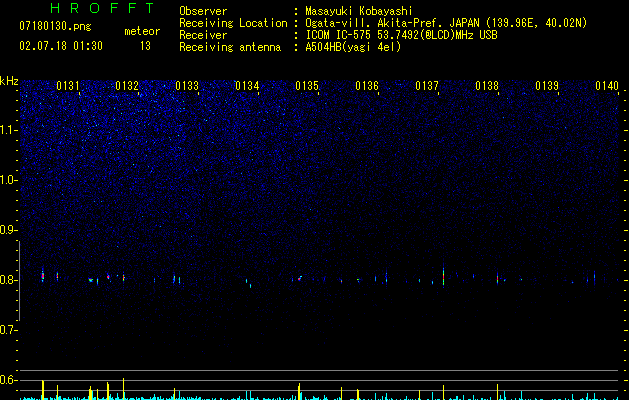Click the Receiving Location label
Image resolution: width=629 pixels, height=400 pixels.
[233, 23]
